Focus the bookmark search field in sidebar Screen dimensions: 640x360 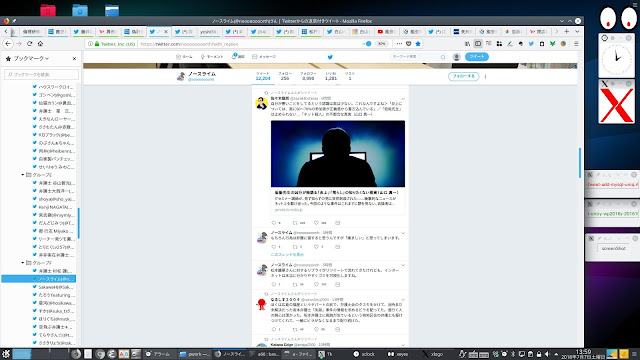click(x=41, y=75)
